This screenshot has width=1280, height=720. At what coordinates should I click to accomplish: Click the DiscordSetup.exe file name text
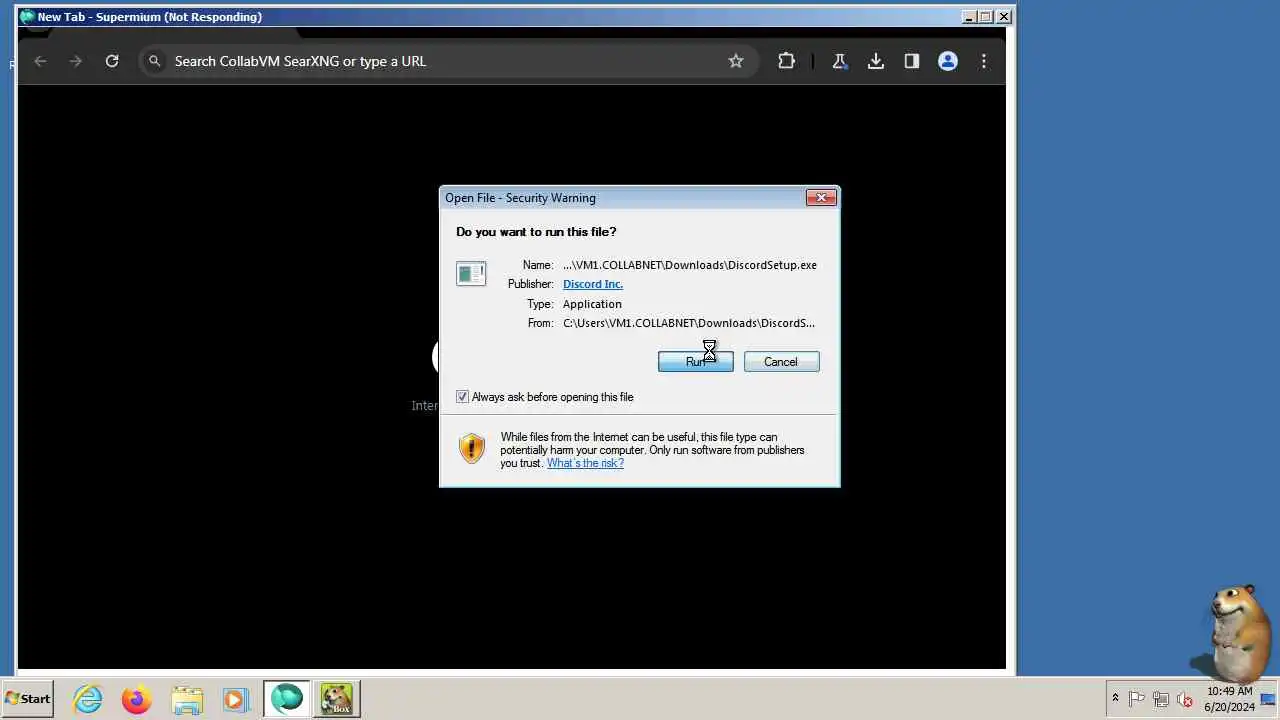690,265
